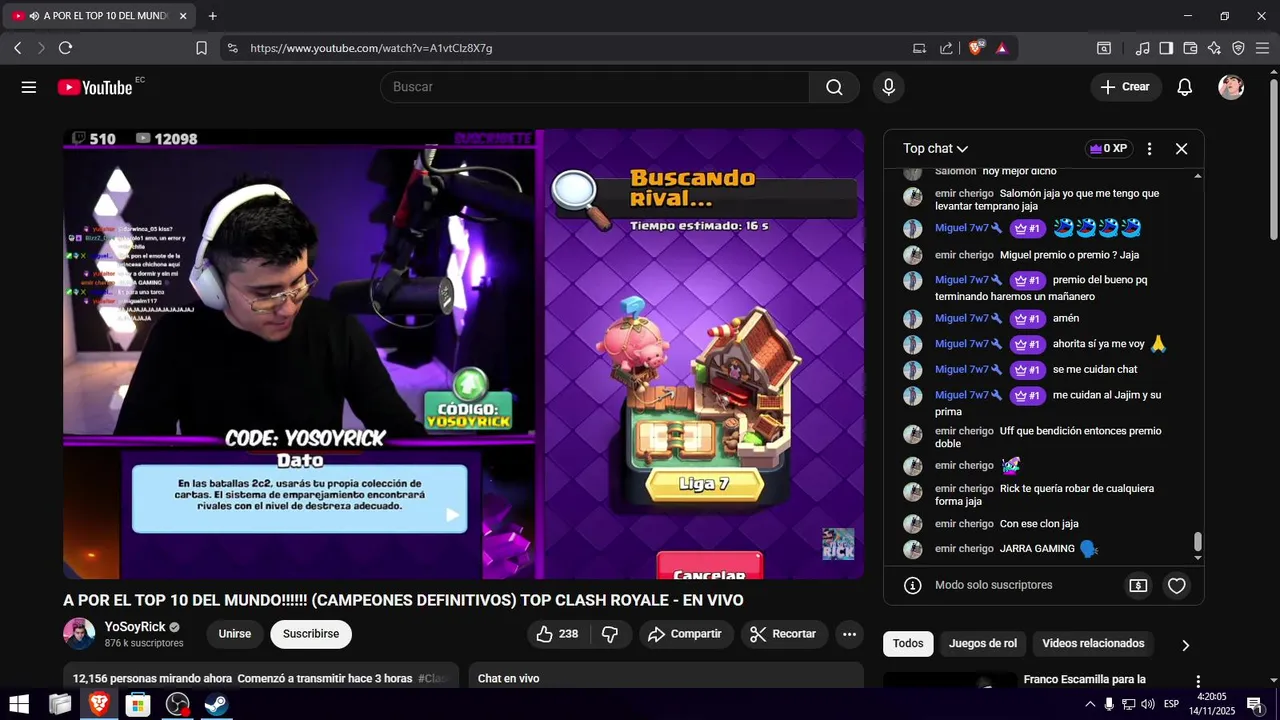View site information in the address bar

point(232,48)
